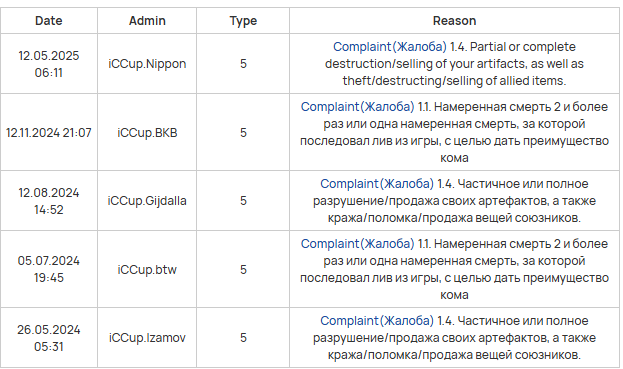623x369 pixels.
Task: Select admin name iCCup.Izamov
Action: (x=147, y=338)
